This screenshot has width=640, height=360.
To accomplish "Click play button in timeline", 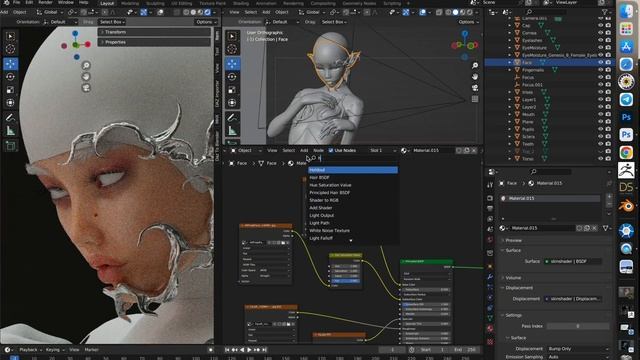I will [249, 350].
